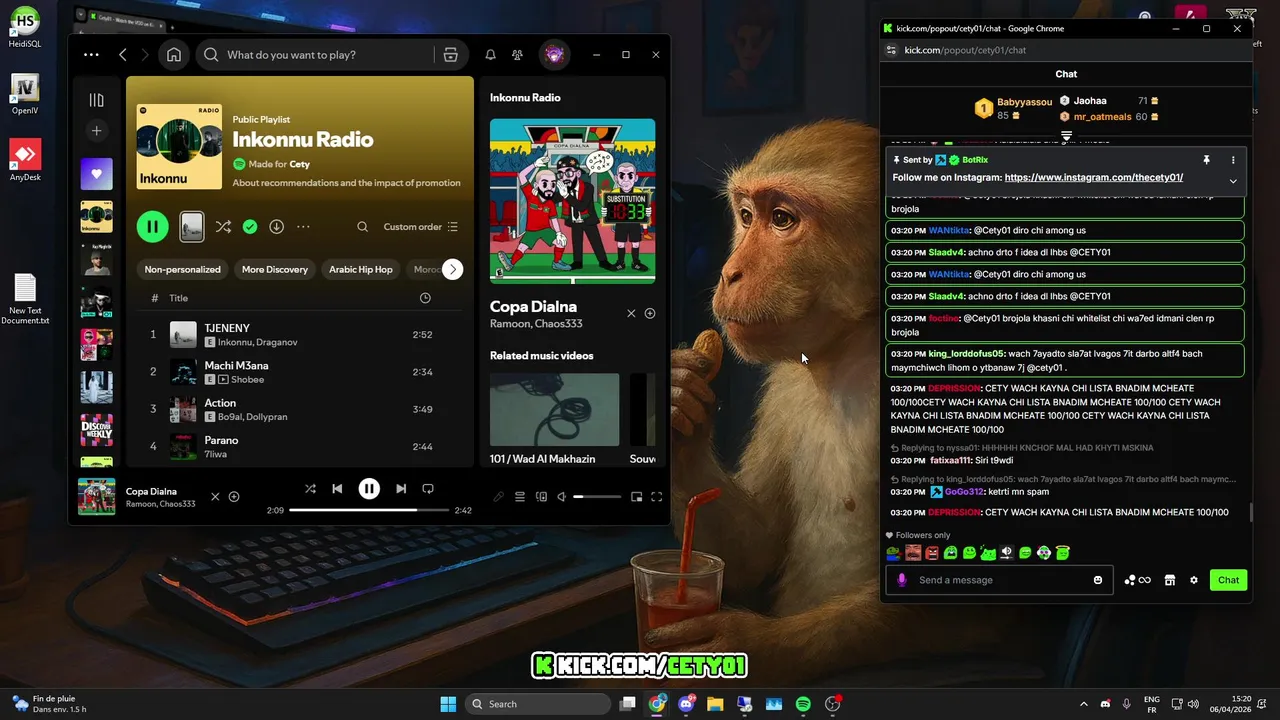Image resolution: width=1280 pixels, height=720 pixels.
Task: Create playlist with plus icon in sidebar
Action: (x=96, y=130)
